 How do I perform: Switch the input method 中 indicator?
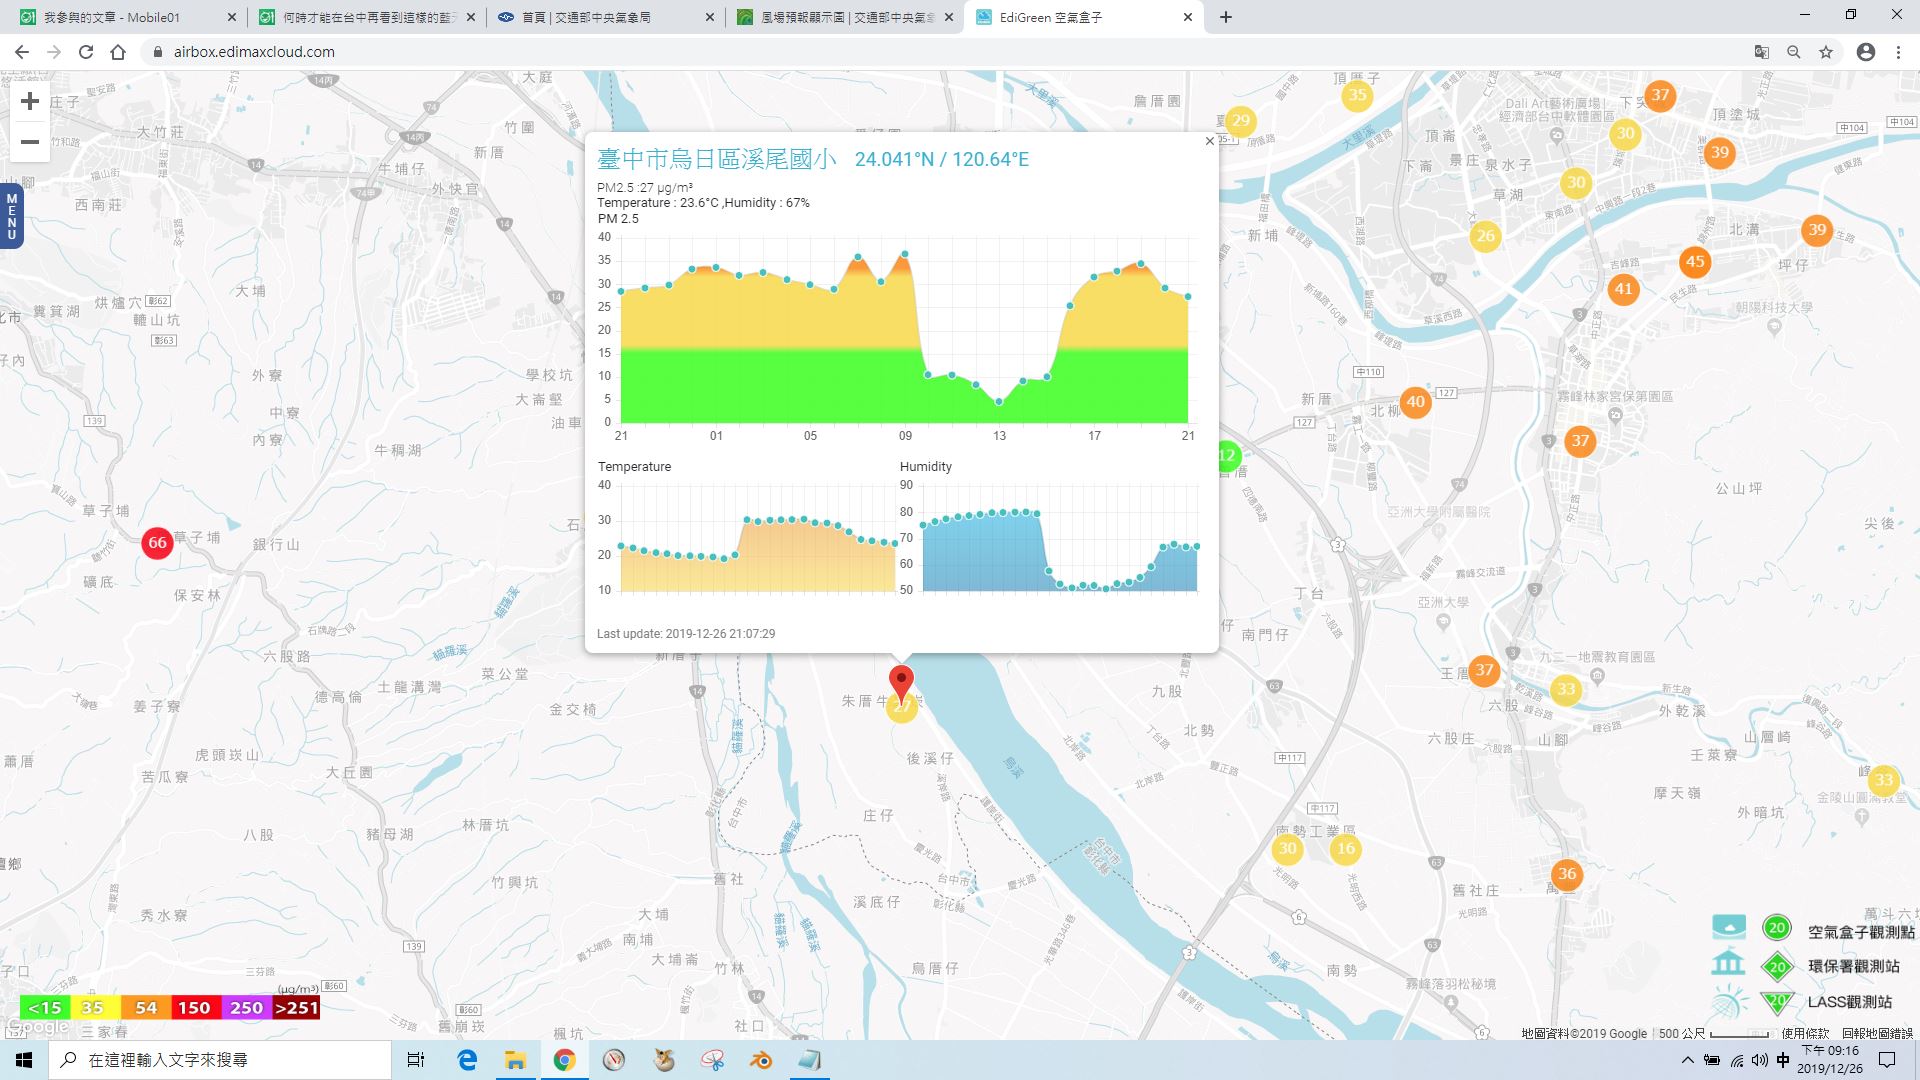pos(1783,1060)
